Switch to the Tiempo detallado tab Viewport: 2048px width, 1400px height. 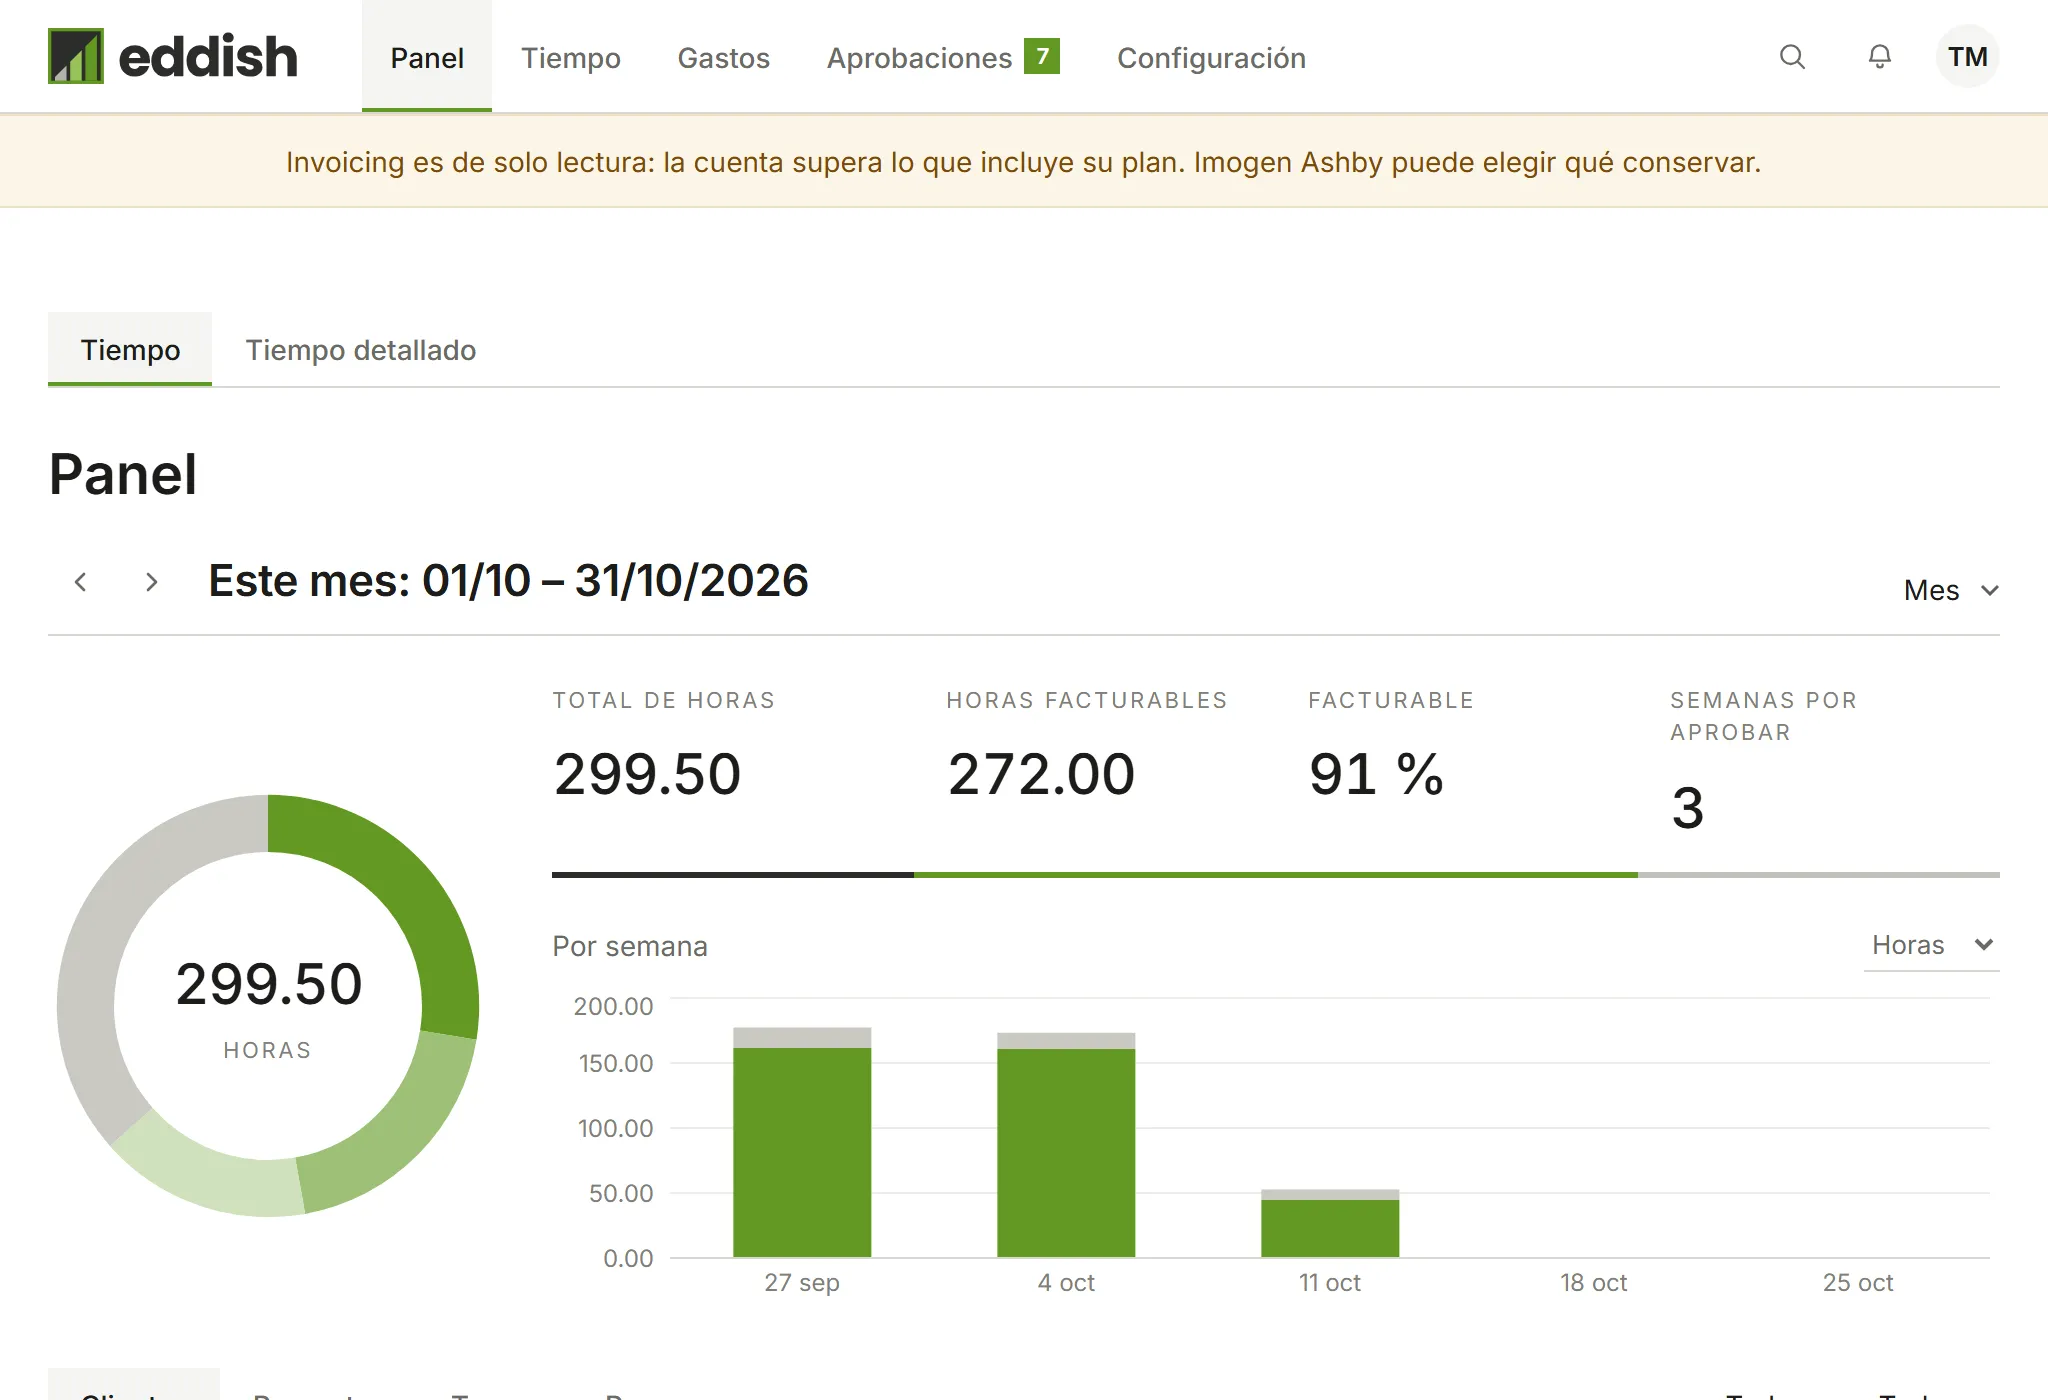point(361,350)
